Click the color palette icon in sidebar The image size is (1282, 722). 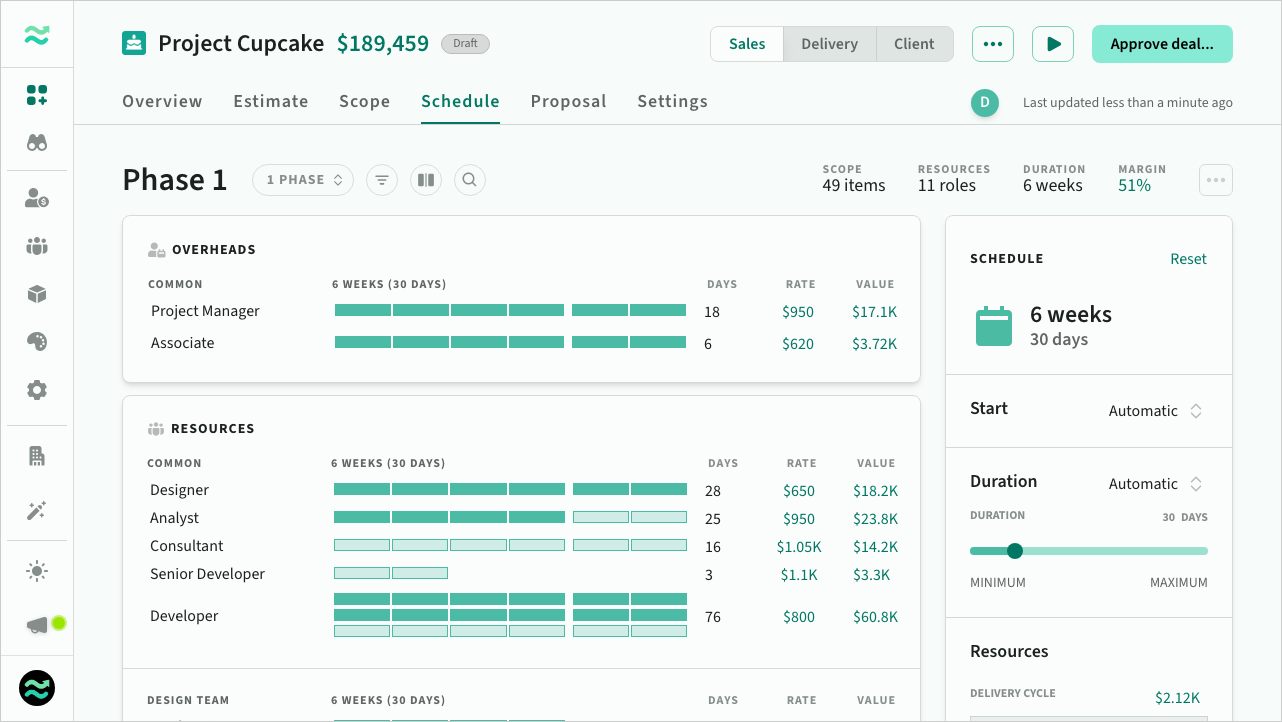[37, 342]
